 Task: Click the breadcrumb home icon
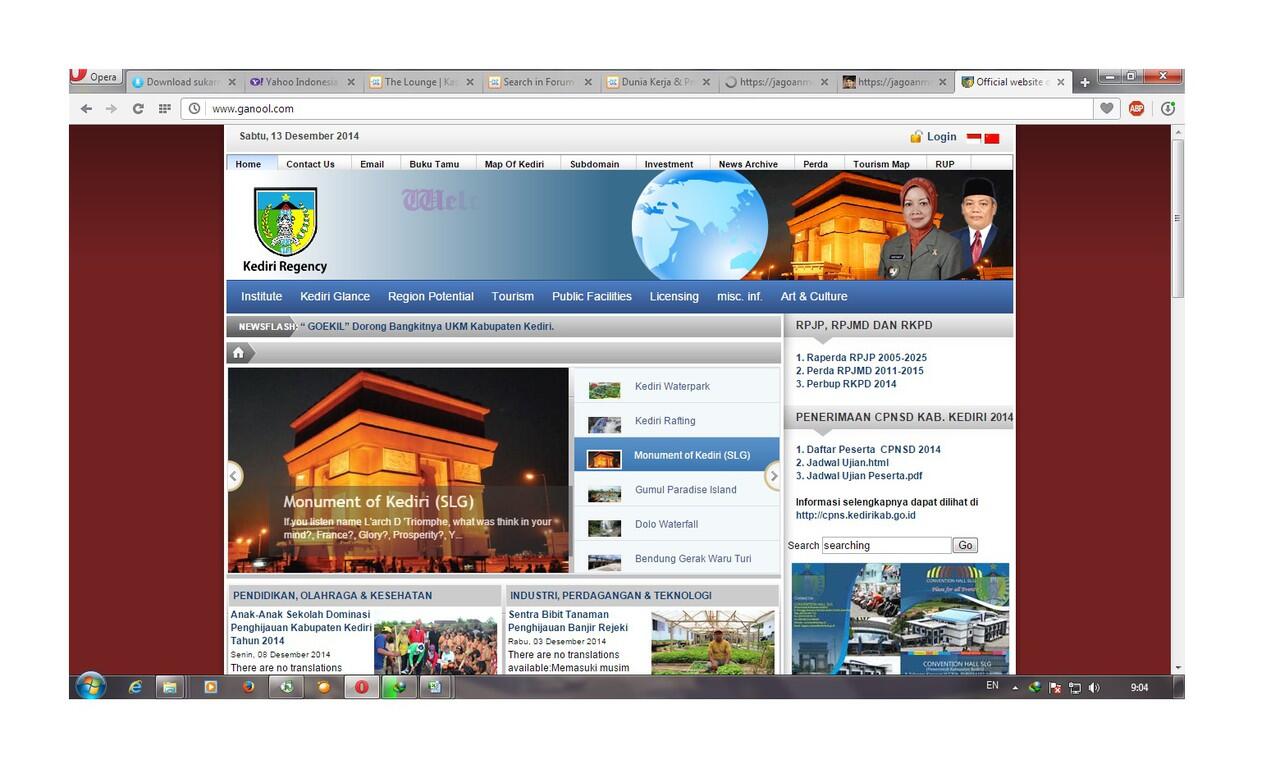click(238, 353)
